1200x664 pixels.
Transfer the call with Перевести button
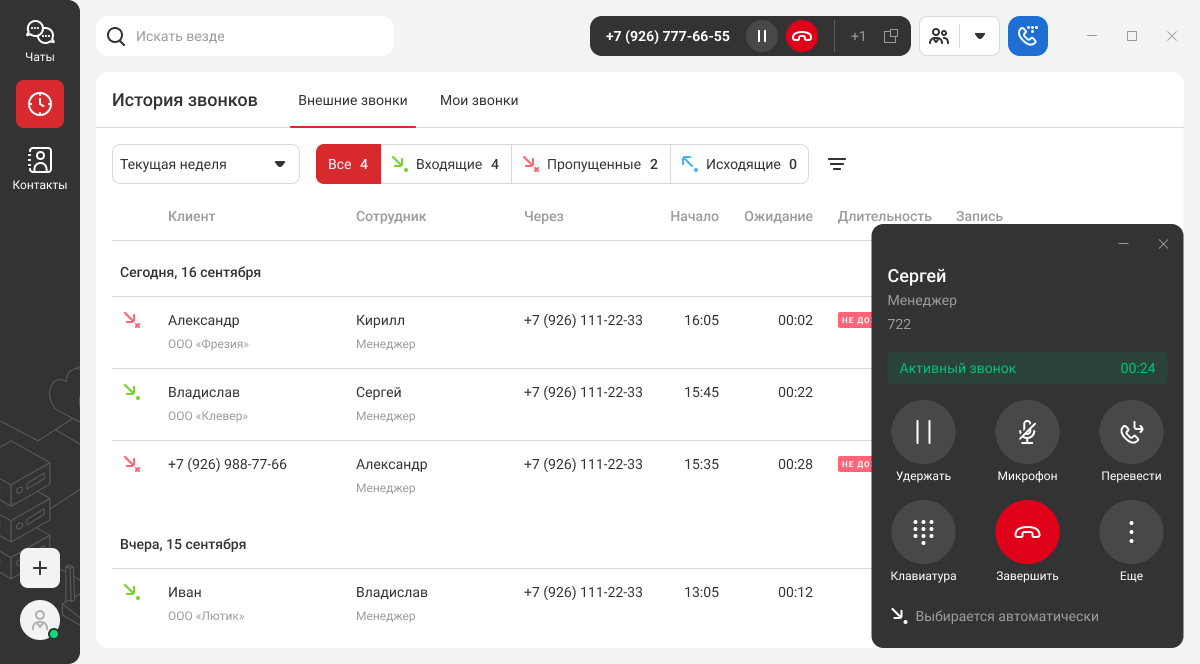1131,432
